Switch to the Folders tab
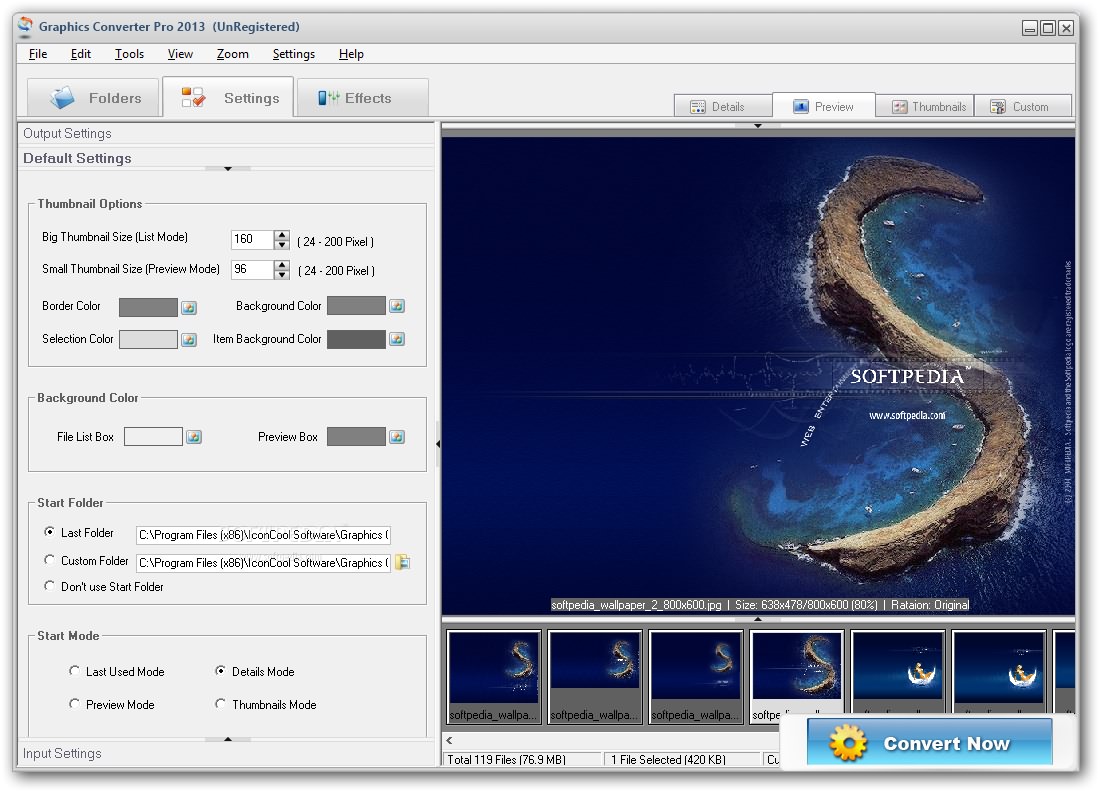Viewport: 1100px width, 792px height. pos(93,98)
